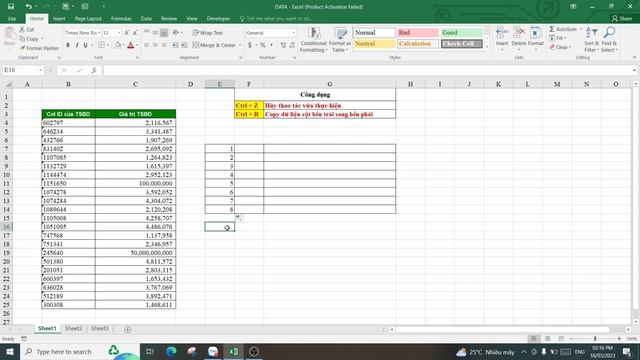Select Sheet2 tab
This screenshot has width=640, height=360.
(x=73, y=329)
